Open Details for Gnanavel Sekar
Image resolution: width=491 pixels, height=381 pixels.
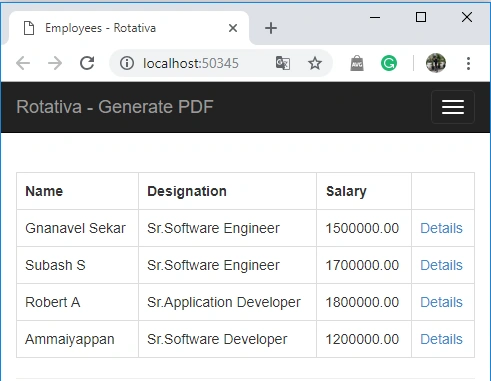pyautogui.click(x=441, y=228)
